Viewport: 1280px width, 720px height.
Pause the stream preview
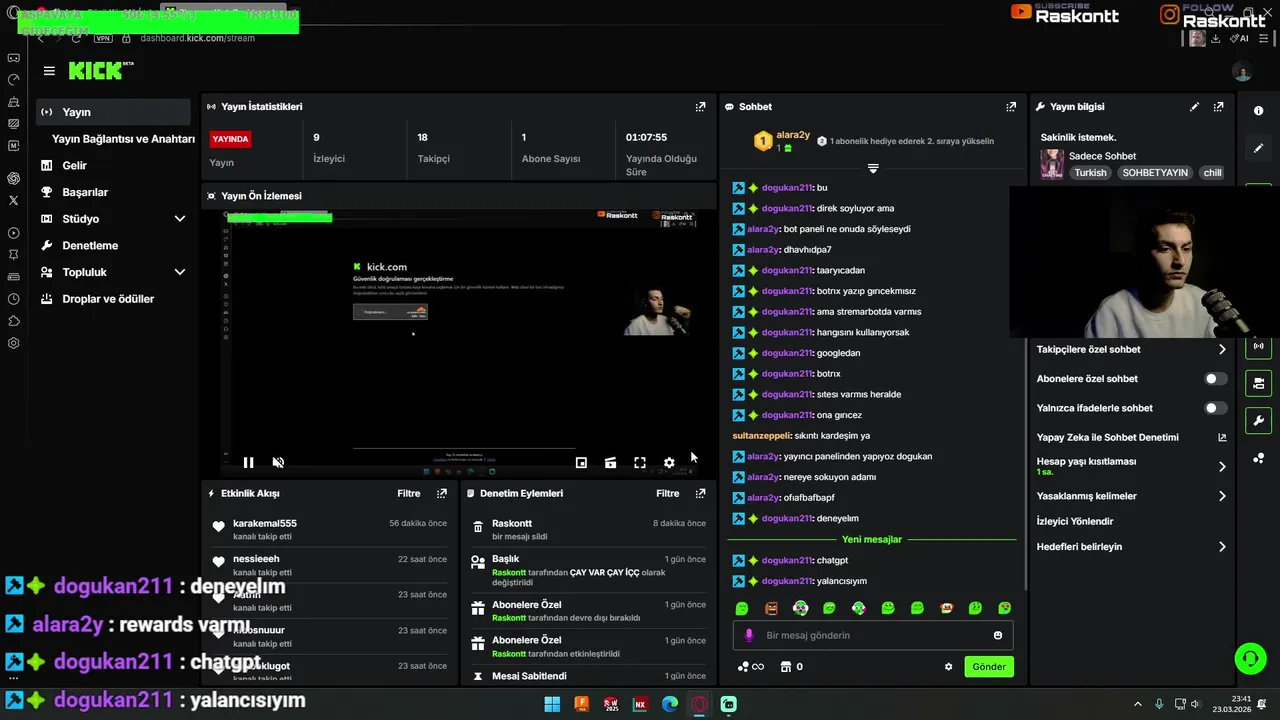pyautogui.click(x=248, y=462)
